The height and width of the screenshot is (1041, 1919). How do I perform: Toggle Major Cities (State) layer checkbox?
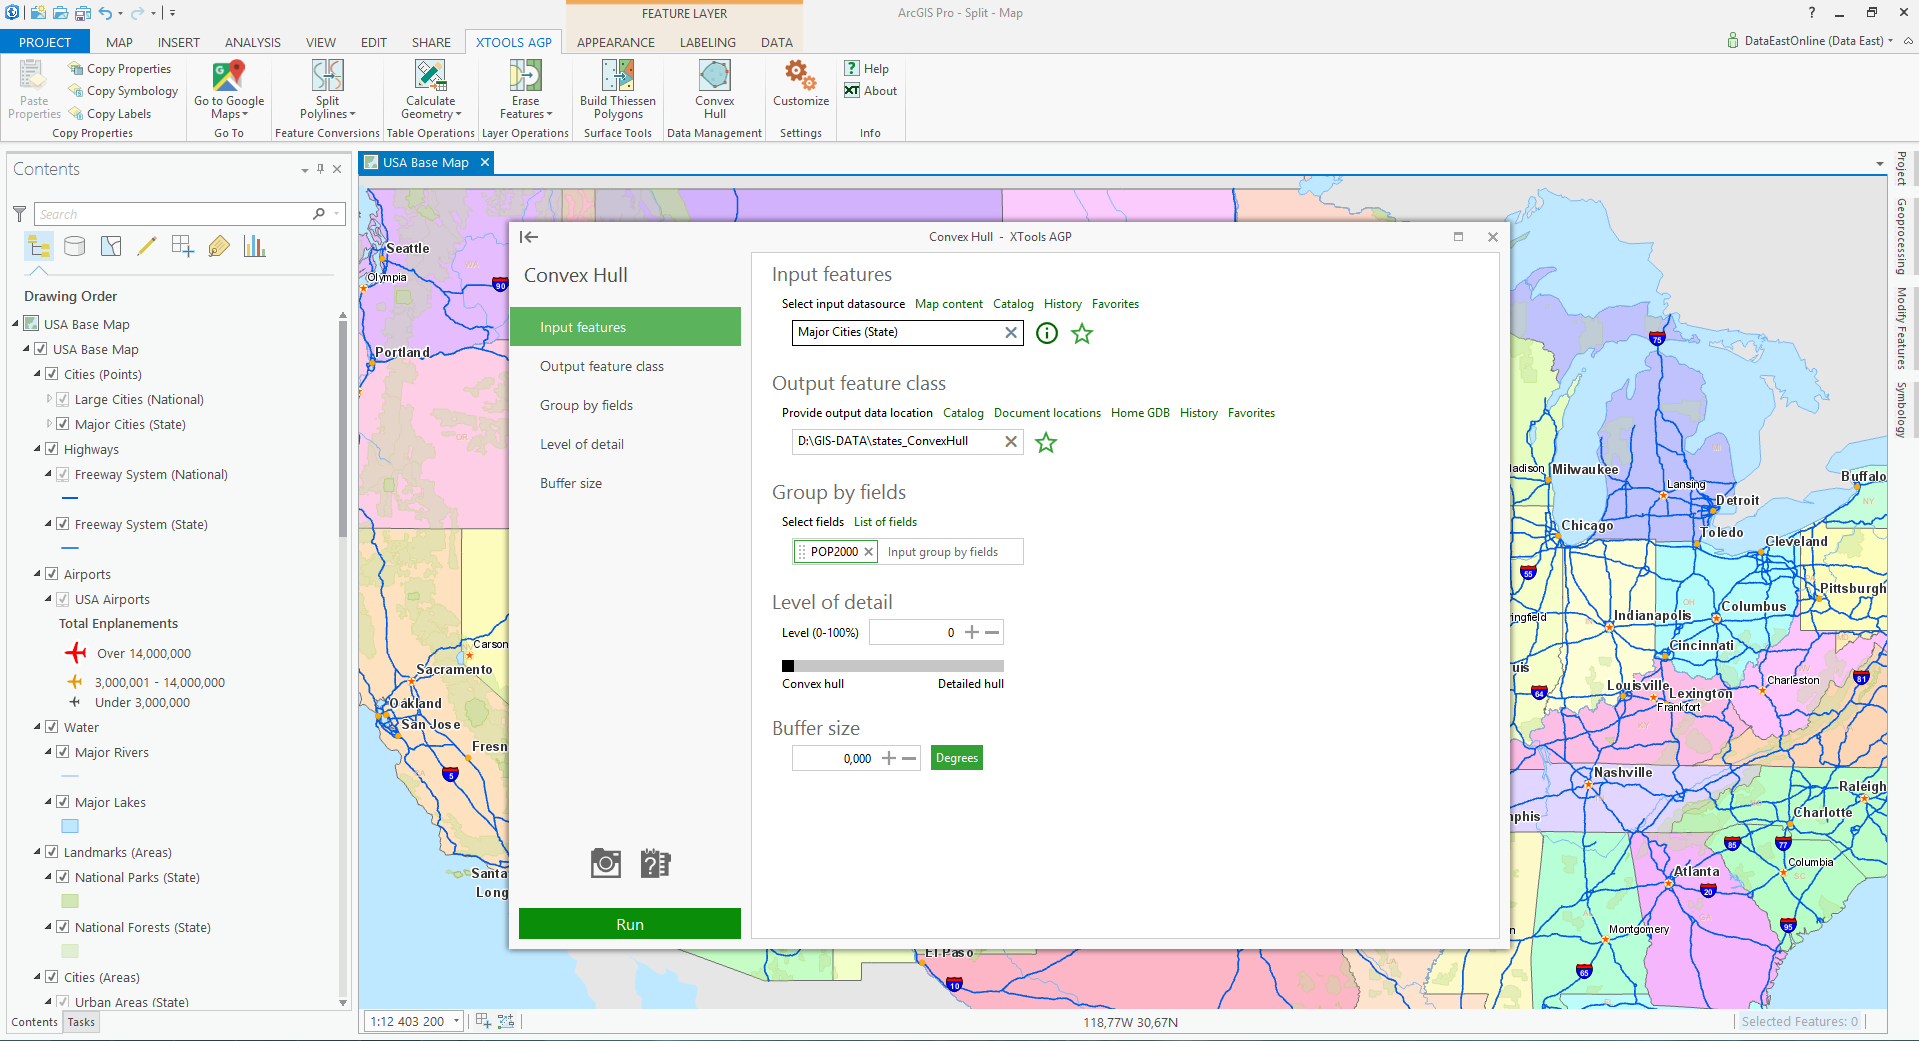(63, 424)
